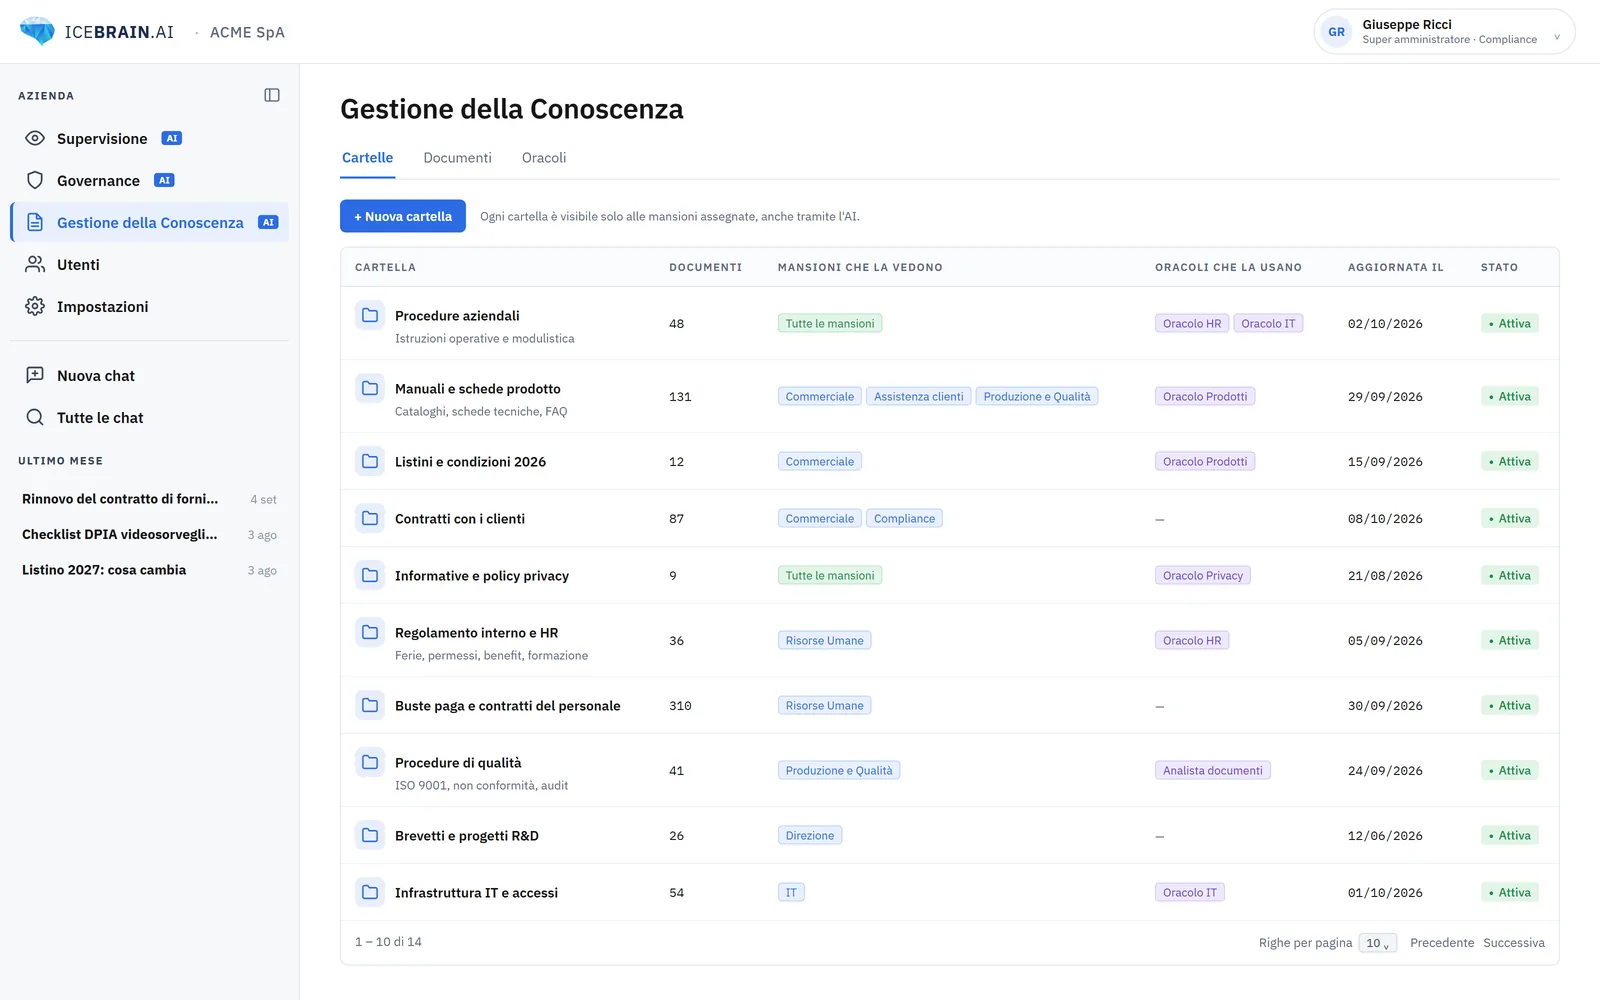Image resolution: width=1600 pixels, height=1000 pixels.
Task: Start a Nuova chat
Action: pos(150,375)
